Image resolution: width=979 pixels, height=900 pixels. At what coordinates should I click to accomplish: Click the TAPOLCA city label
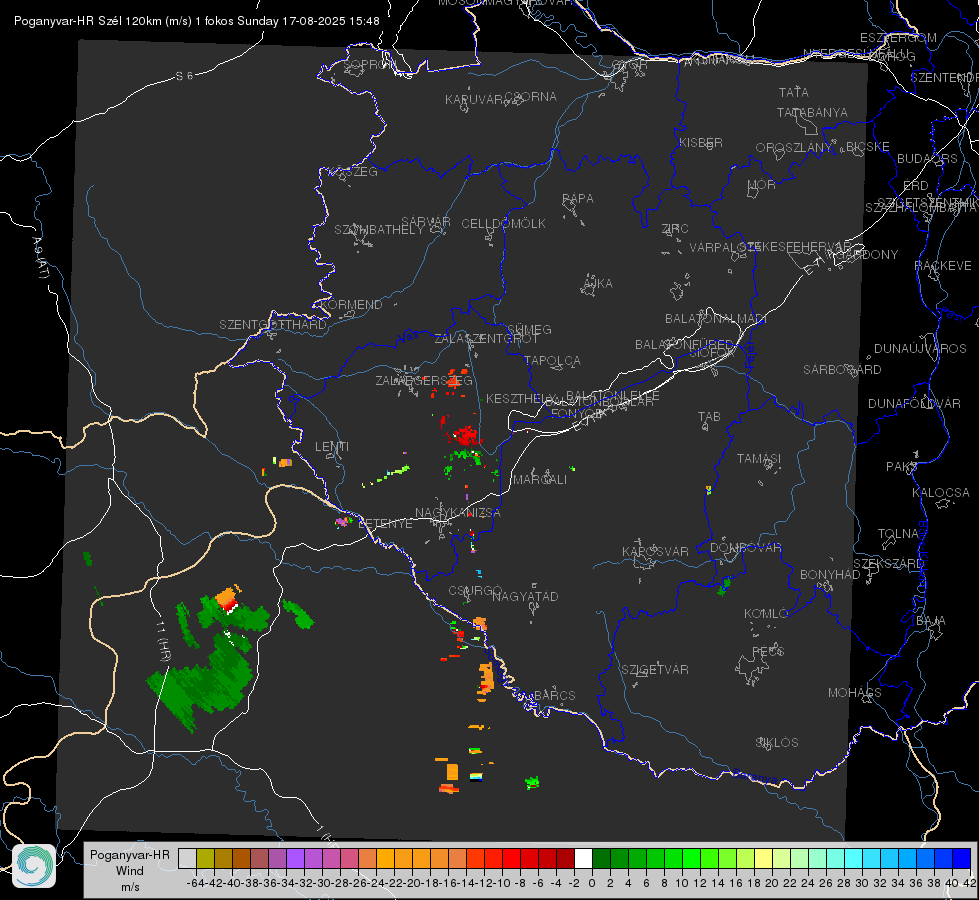pyautogui.click(x=552, y=360)
